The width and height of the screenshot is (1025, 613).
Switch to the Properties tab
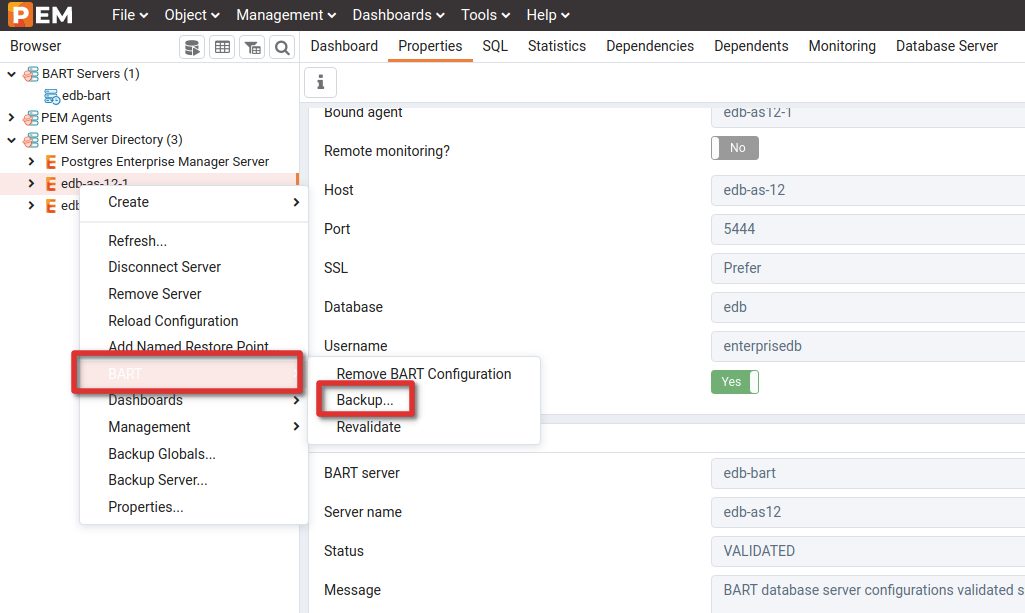[x=430, y=46]
